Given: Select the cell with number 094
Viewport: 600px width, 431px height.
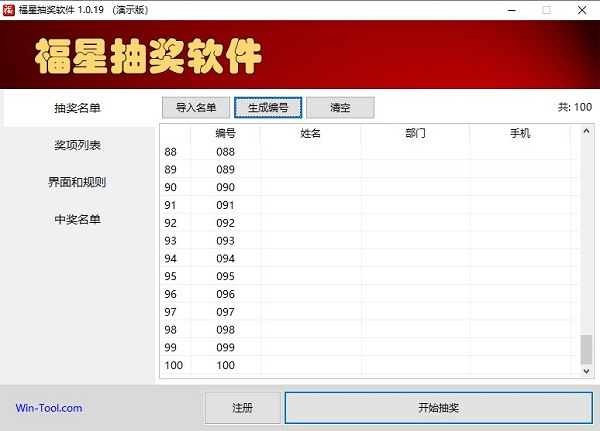Looking at the screenshot, I should pos(225,258).
